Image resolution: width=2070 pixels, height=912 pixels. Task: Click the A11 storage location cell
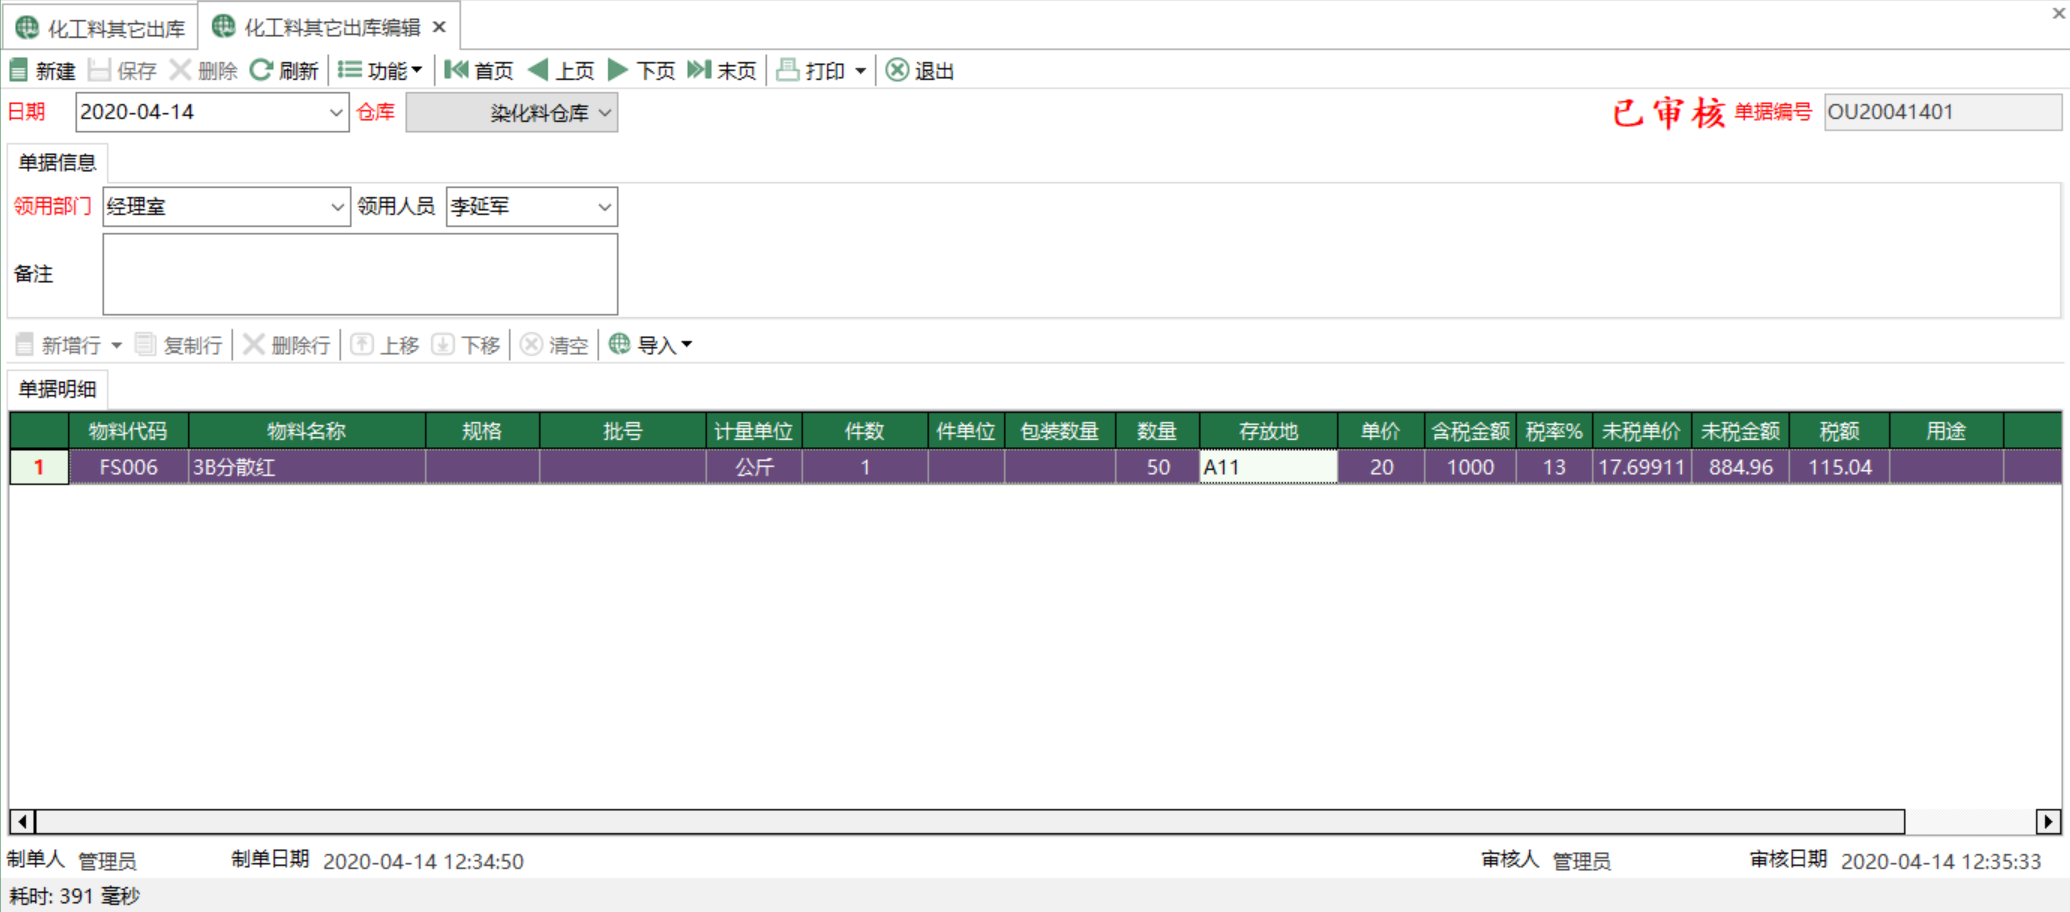click(x=1268, y=467)
